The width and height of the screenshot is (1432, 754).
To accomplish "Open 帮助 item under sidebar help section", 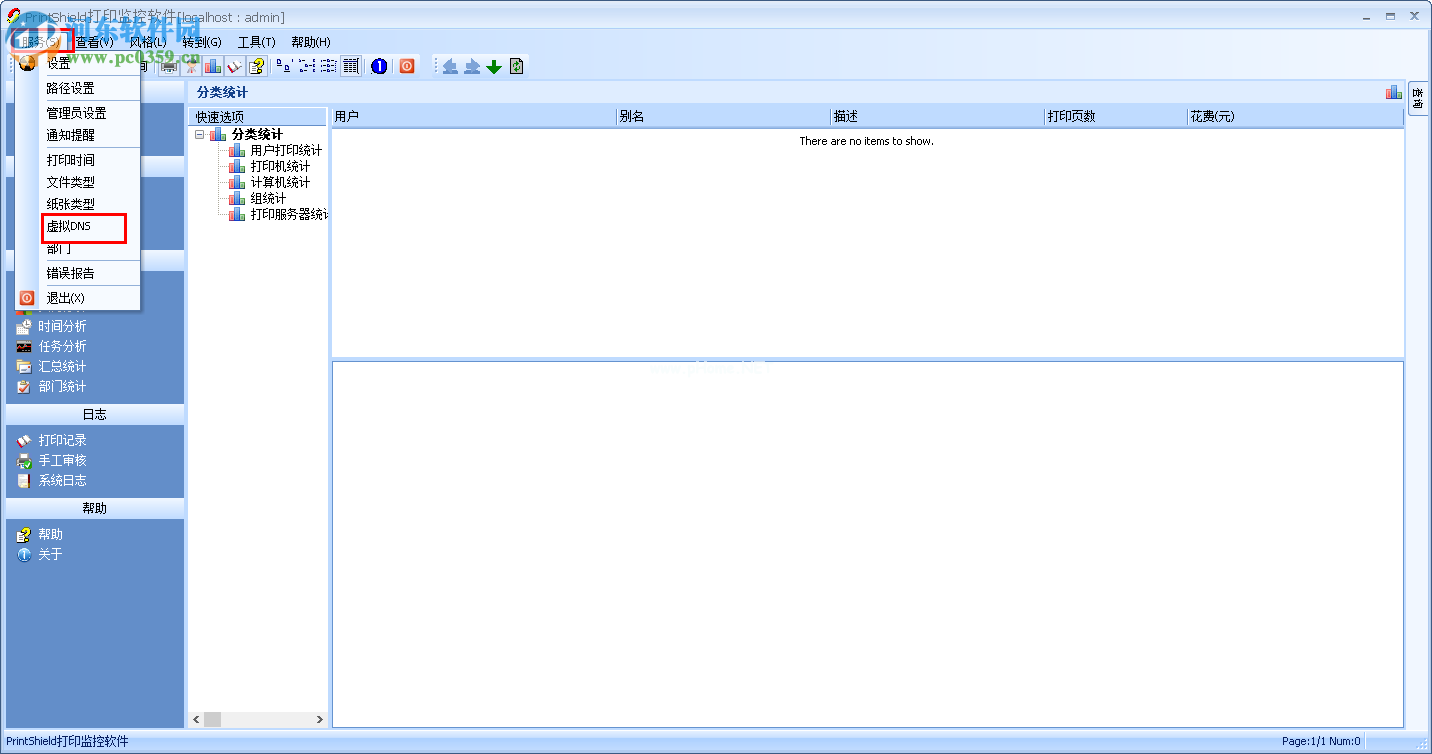I will 50,534.
